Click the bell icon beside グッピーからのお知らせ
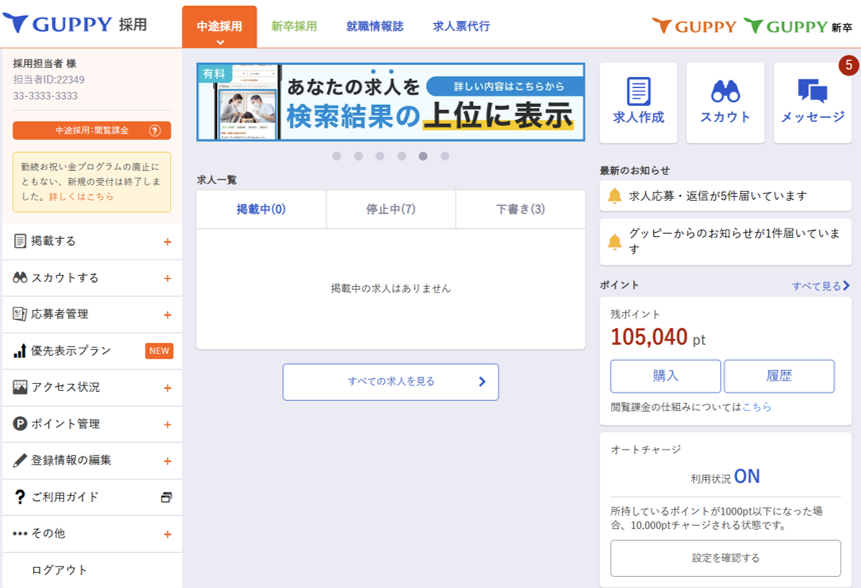Screen dimensions: 861x588 pos(614,242)
